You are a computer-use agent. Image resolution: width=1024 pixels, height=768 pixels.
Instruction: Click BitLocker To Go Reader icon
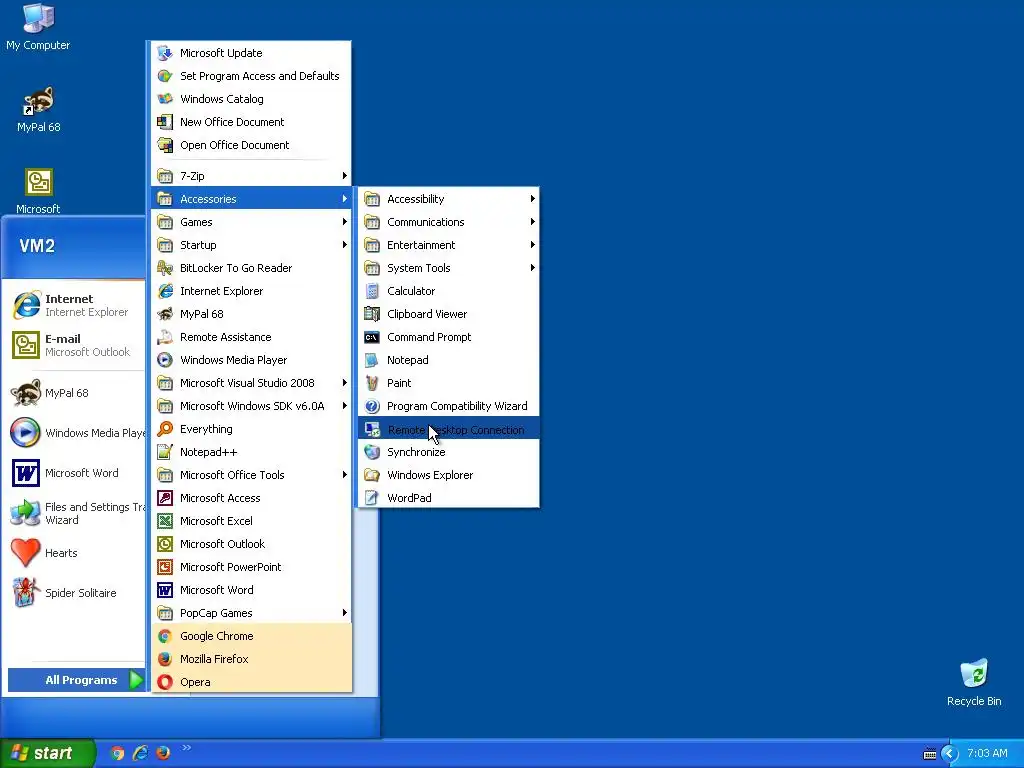[165, 268]
